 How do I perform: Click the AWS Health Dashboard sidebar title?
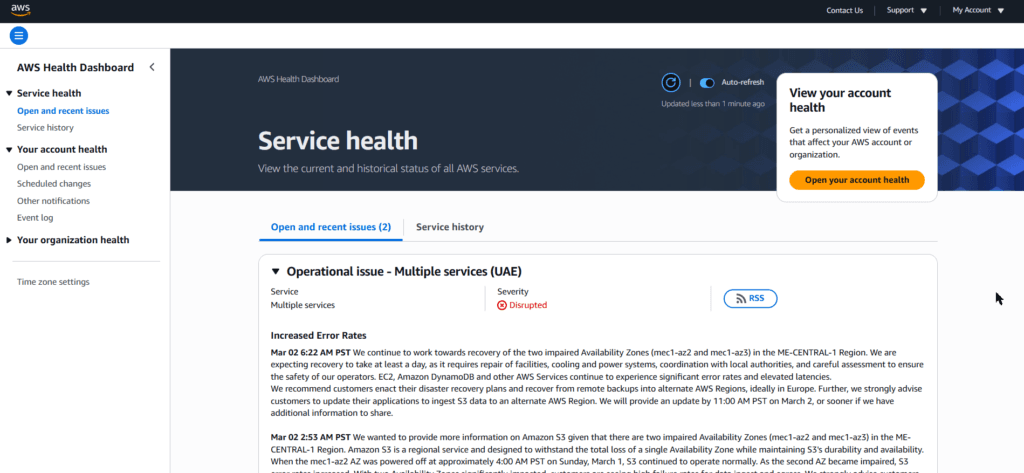(75, 67)
